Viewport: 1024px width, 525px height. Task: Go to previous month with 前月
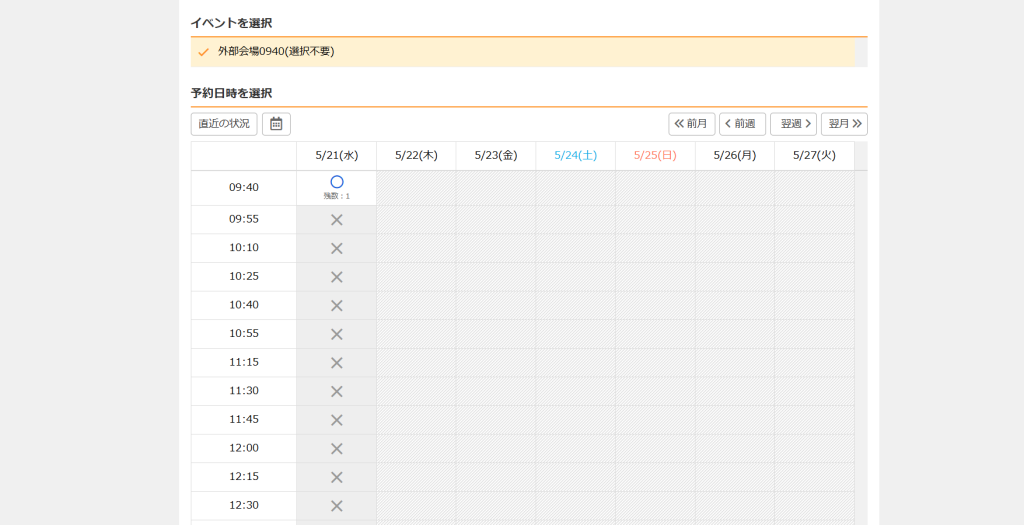click(692, 124)
